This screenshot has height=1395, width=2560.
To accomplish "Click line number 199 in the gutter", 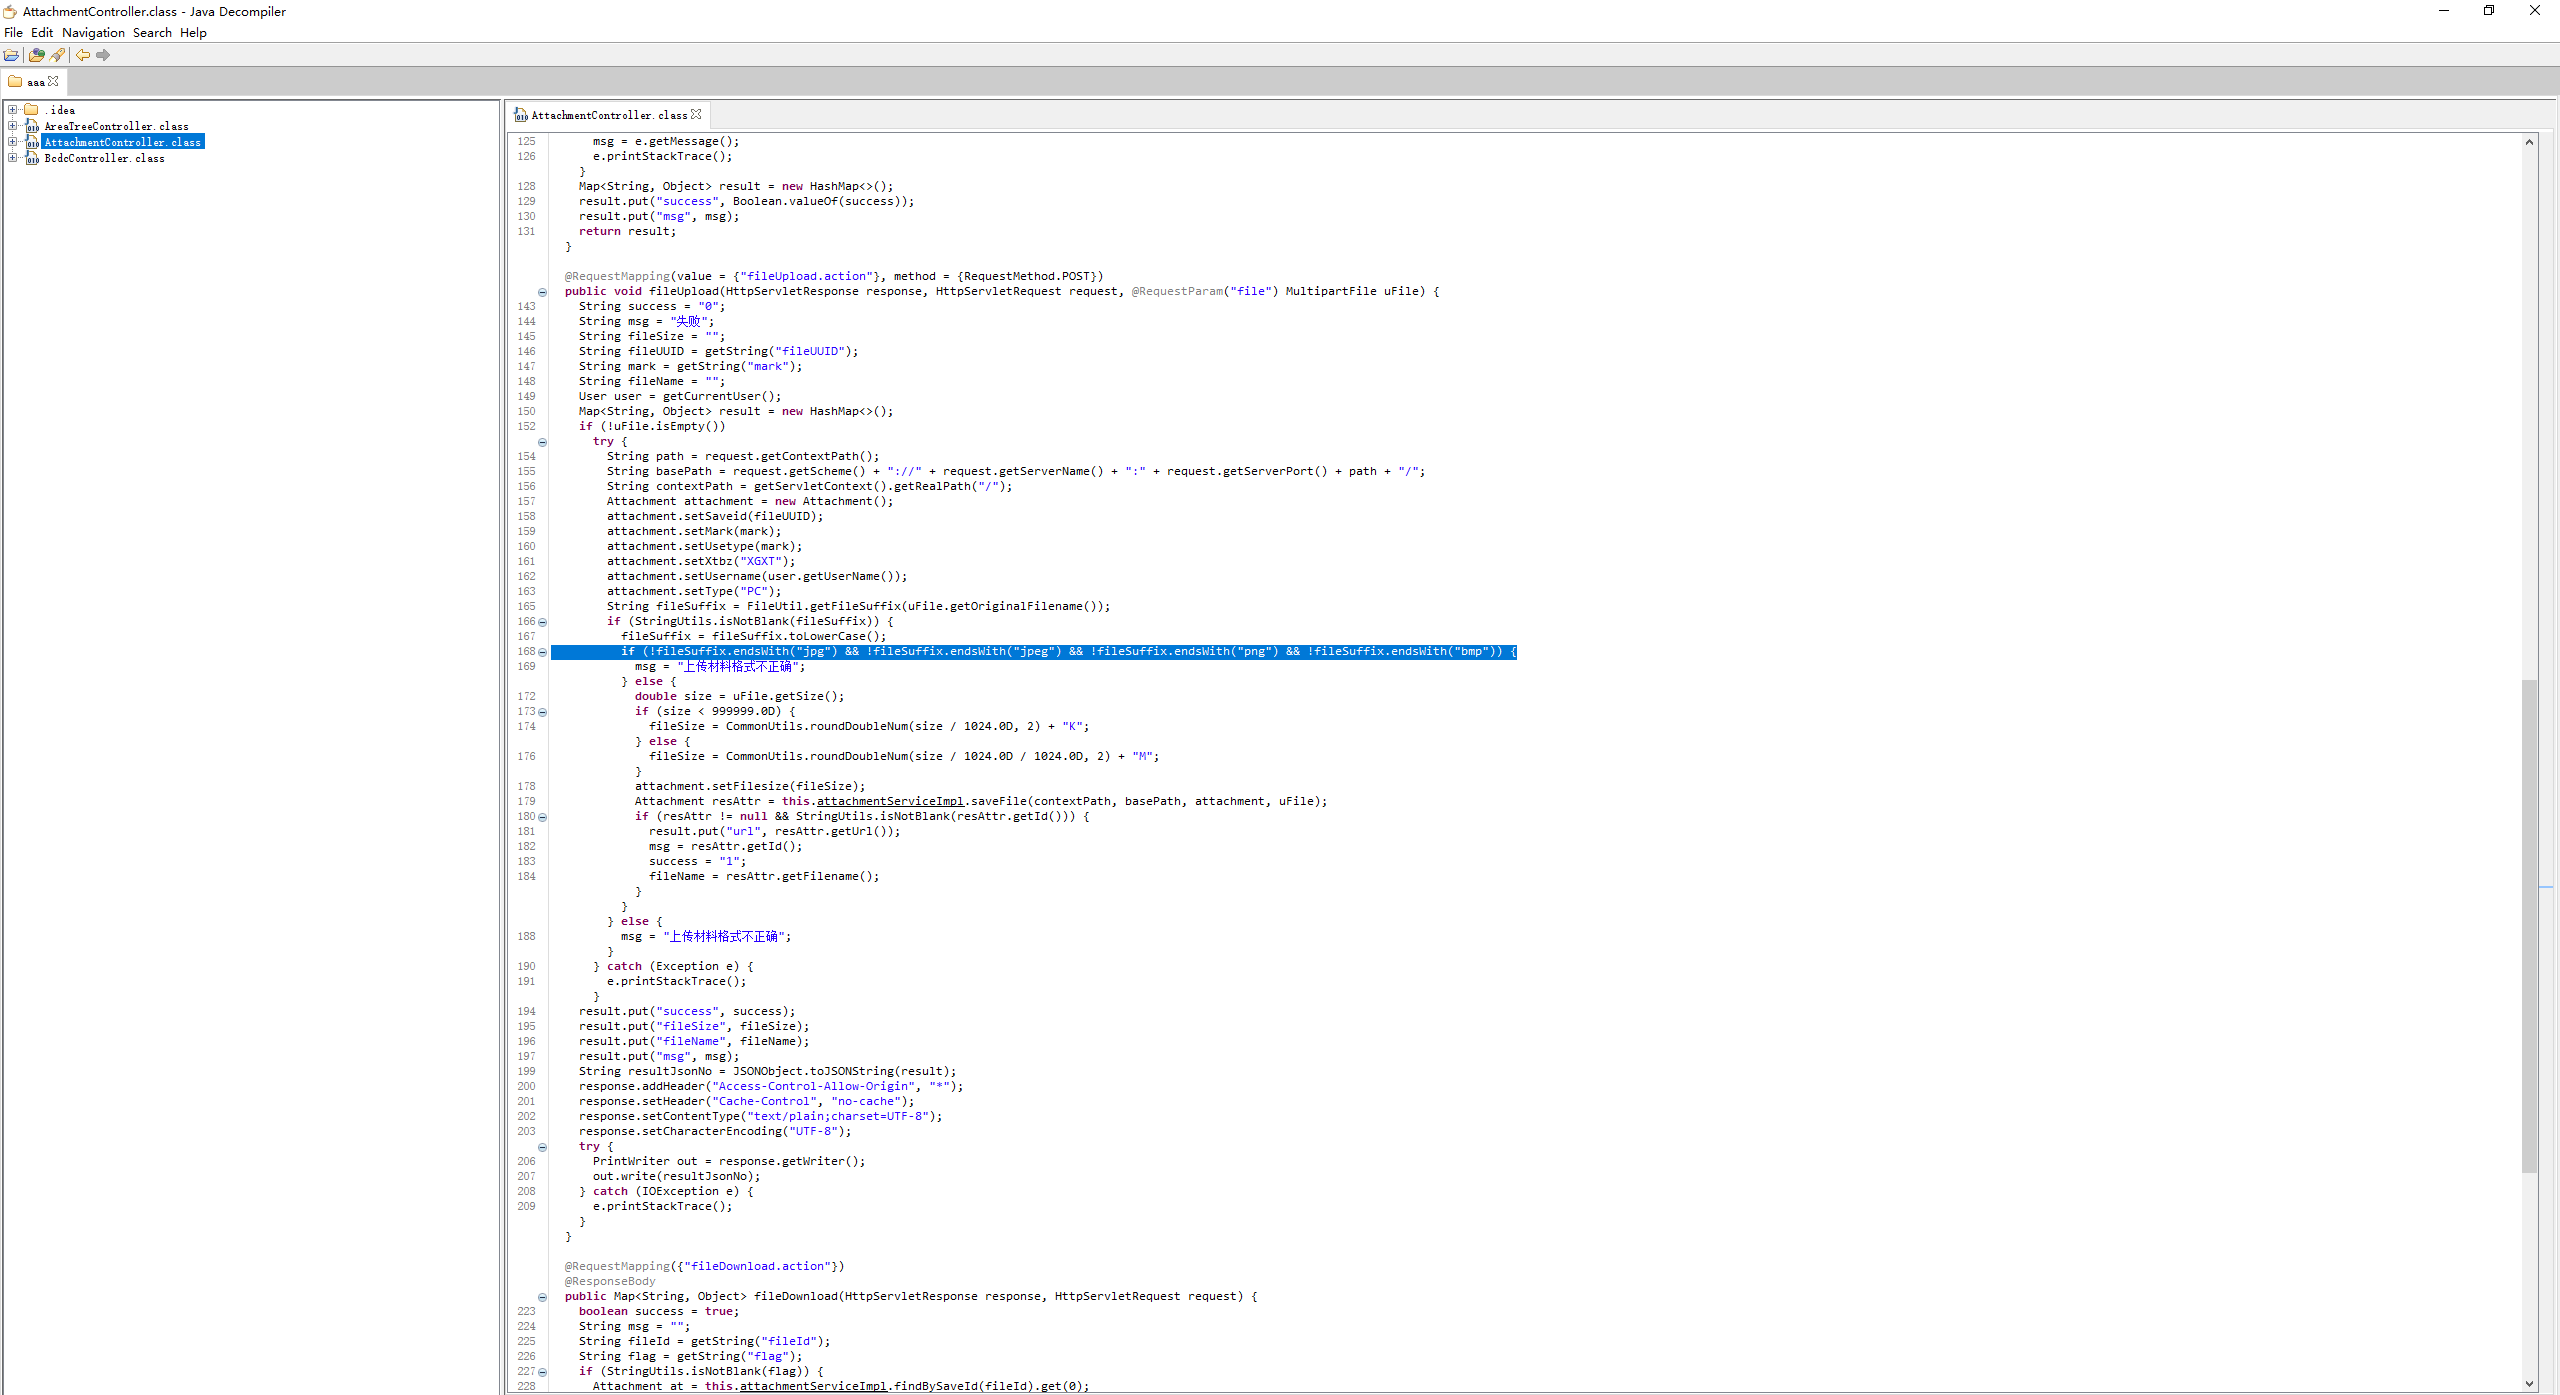I will point(526,1072).
